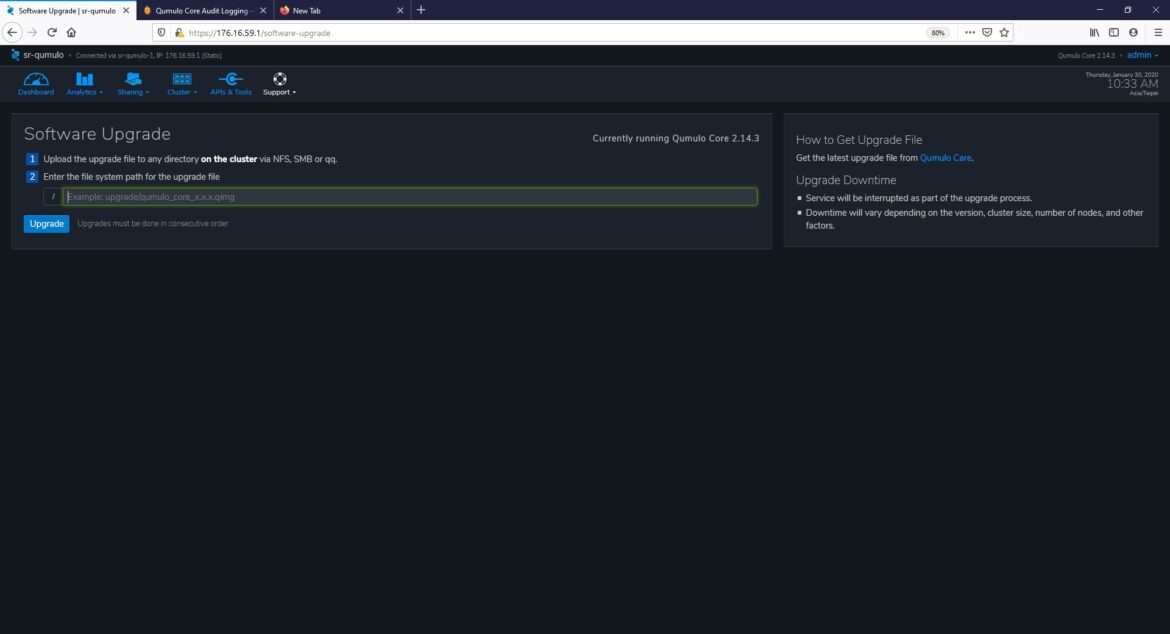
Task: Click 'Connected via sr-qumulo-1' status text
Action: [x=148, y=56]
